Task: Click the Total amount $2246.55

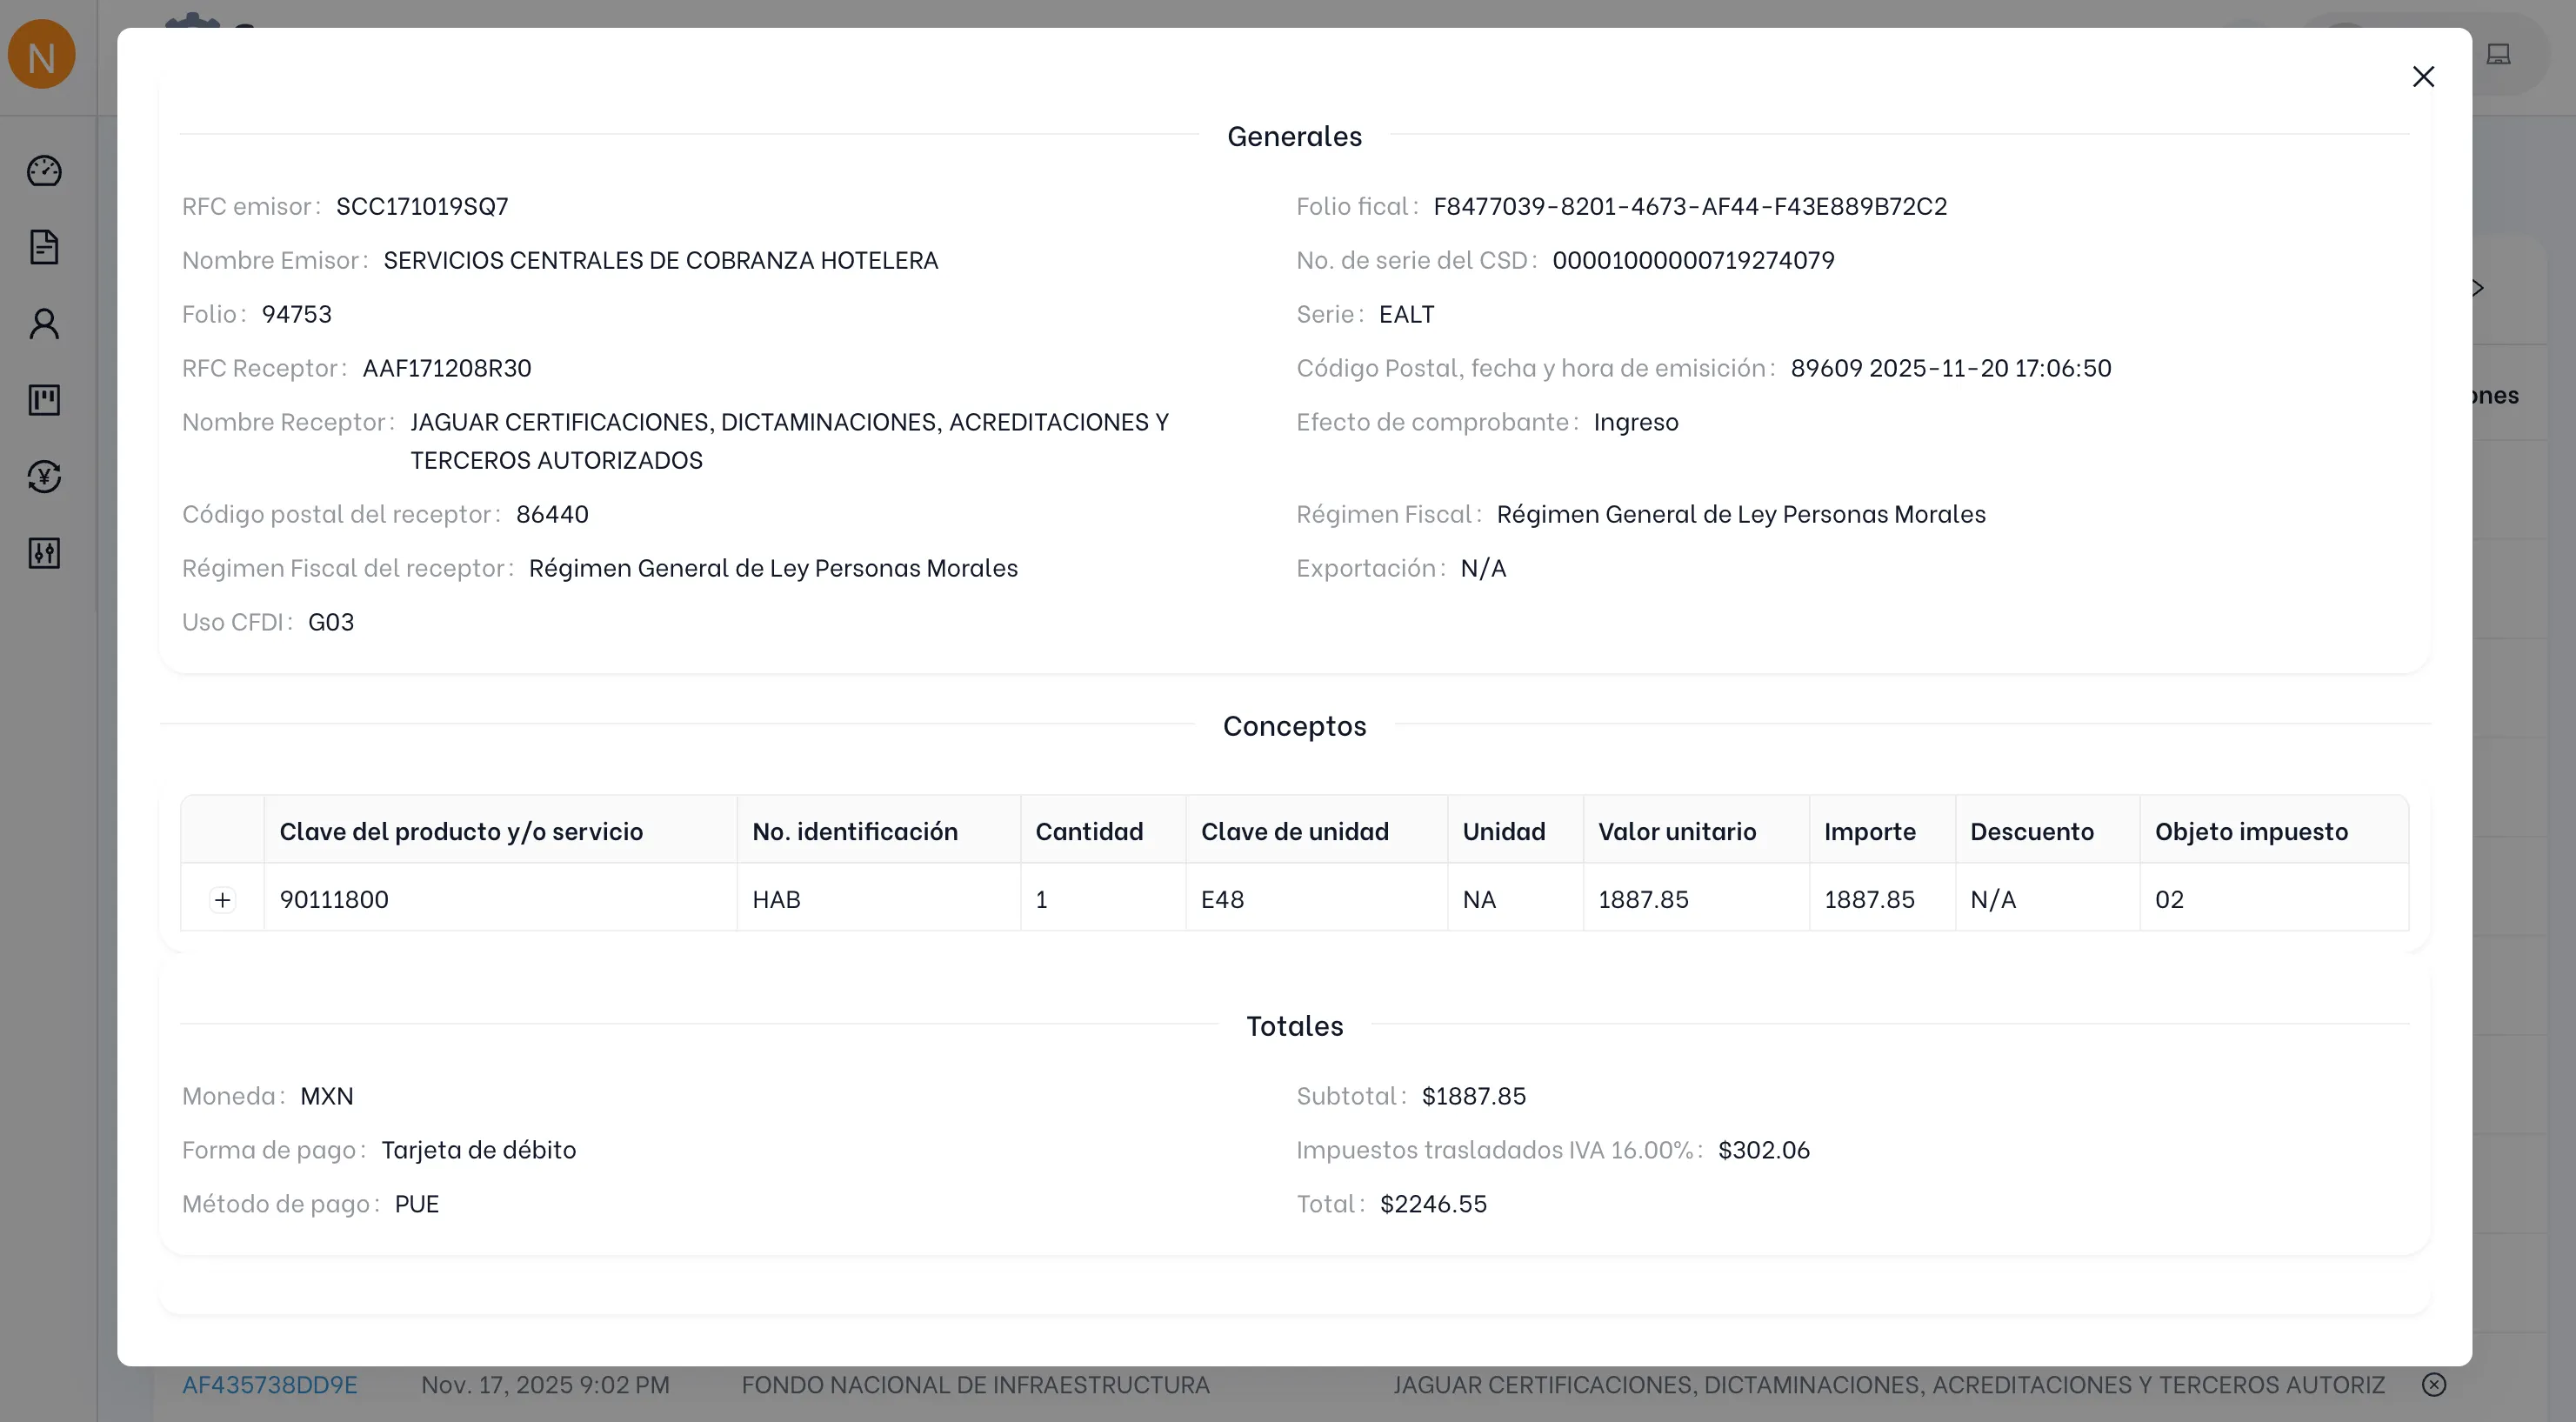Action: [1433, 1204]
